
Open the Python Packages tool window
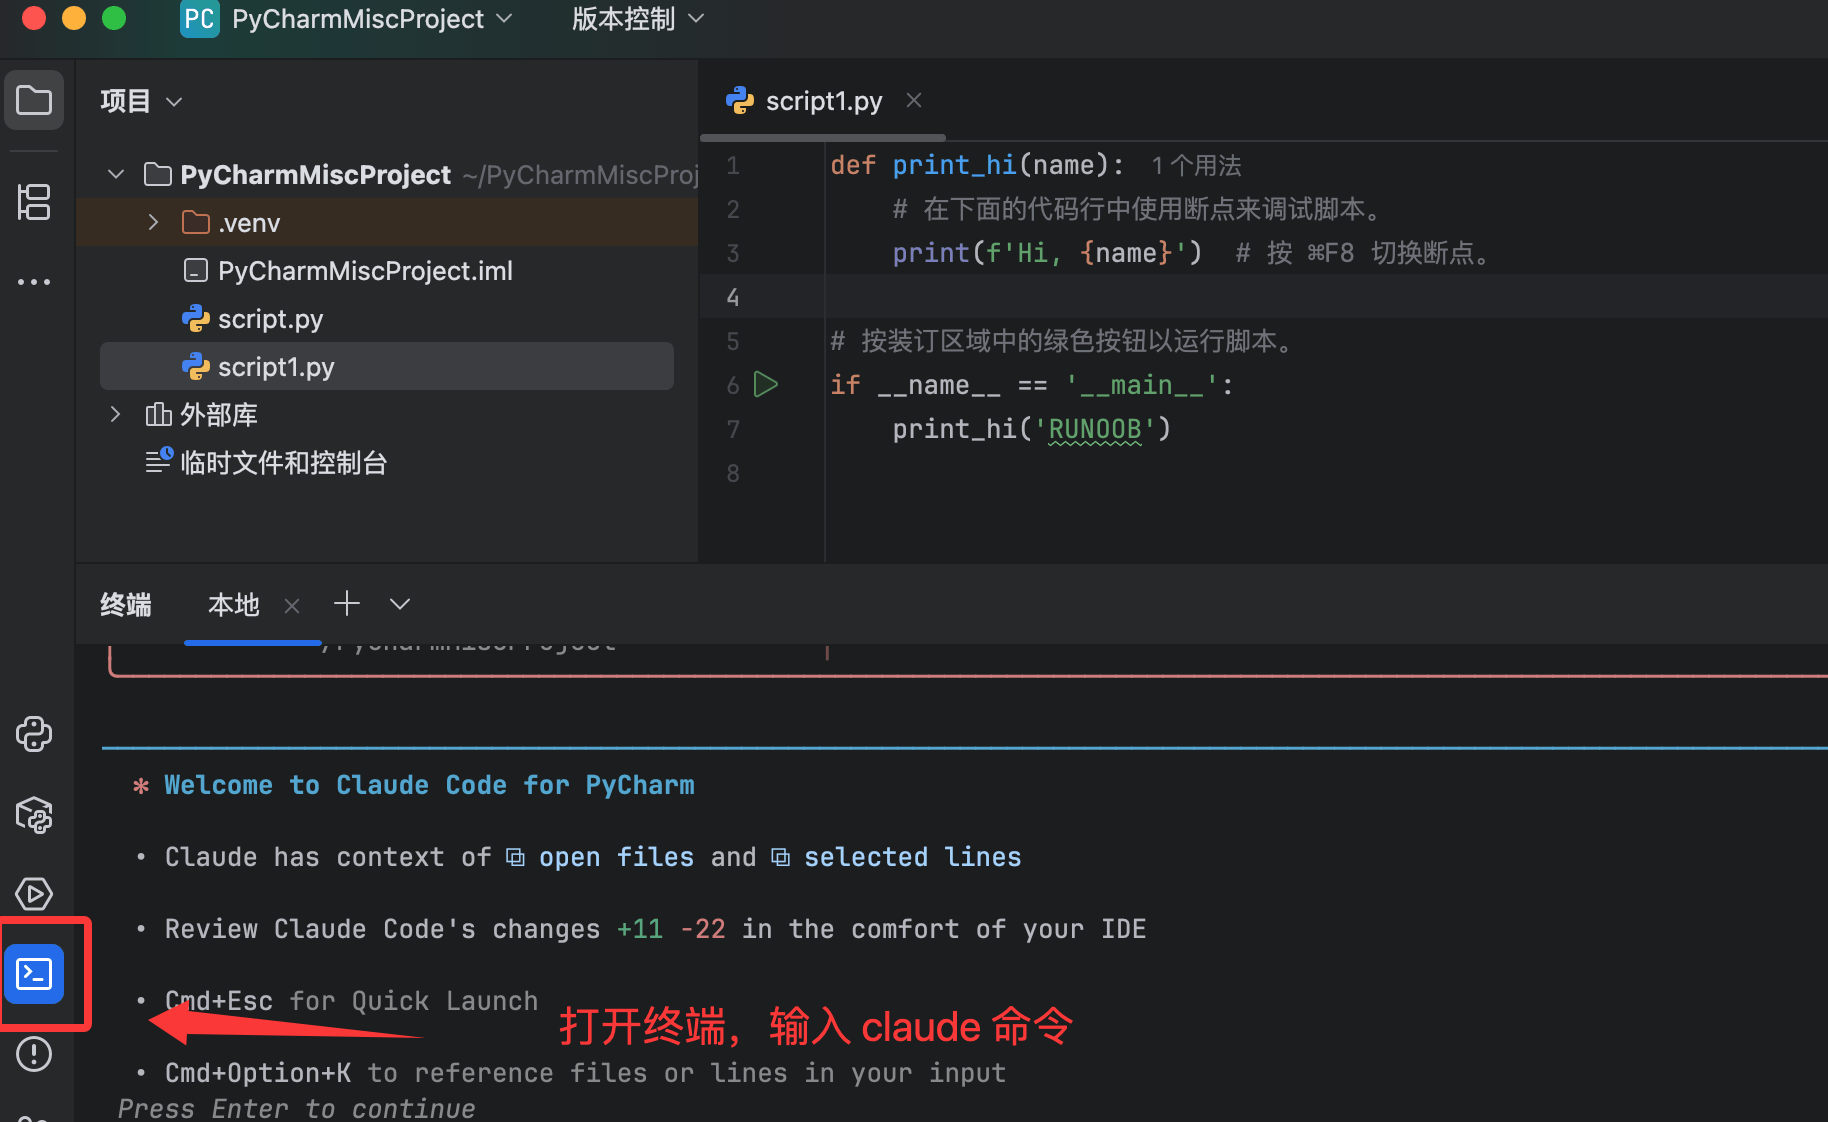34,814
